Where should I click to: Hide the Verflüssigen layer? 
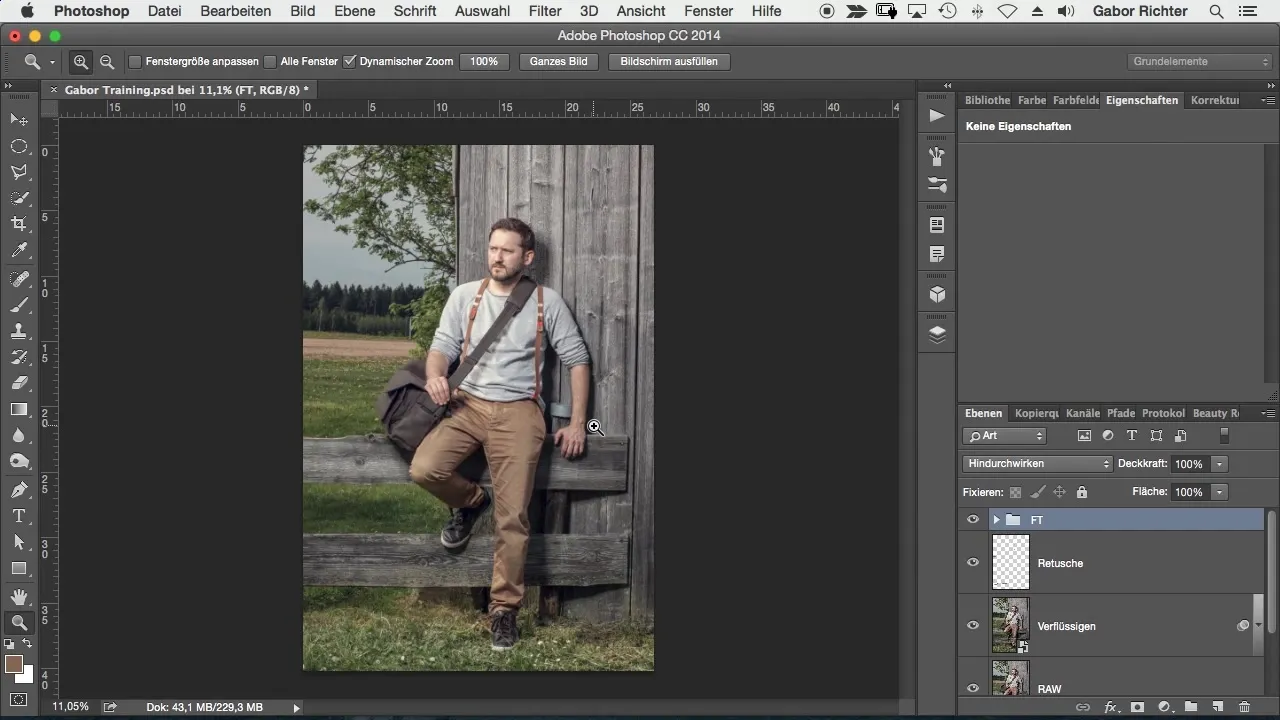tap(972, 626)
